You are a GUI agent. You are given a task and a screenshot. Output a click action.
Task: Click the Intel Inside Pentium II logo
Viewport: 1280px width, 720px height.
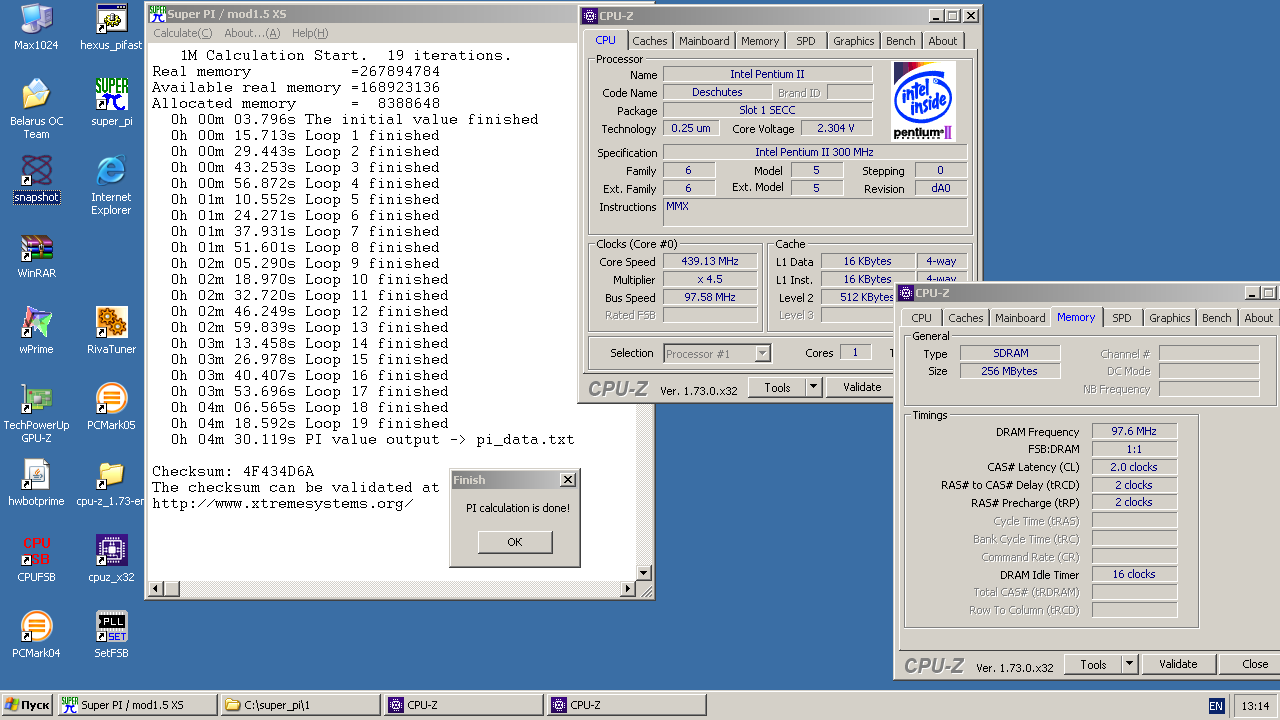923,101
